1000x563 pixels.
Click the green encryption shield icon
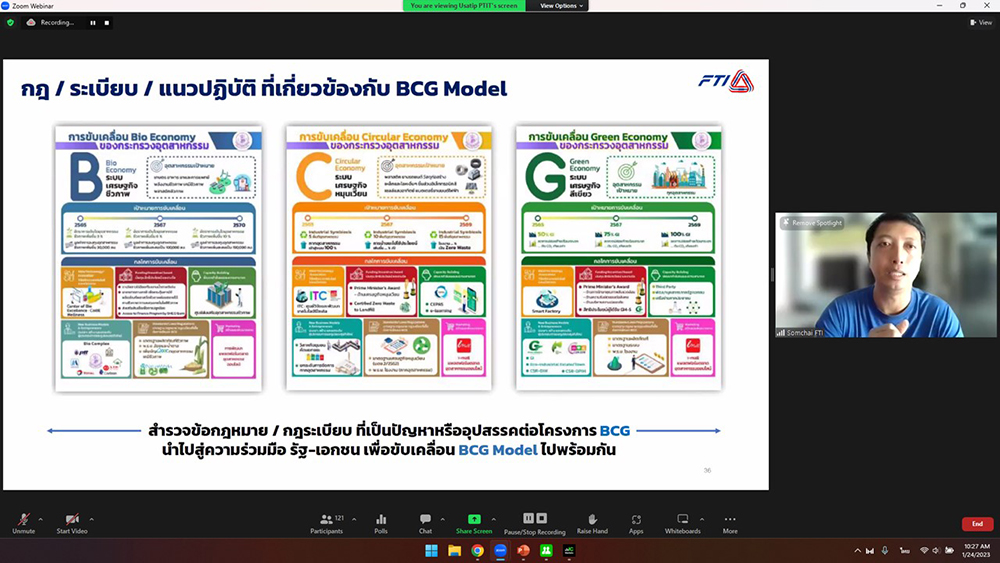coord(11,22)
